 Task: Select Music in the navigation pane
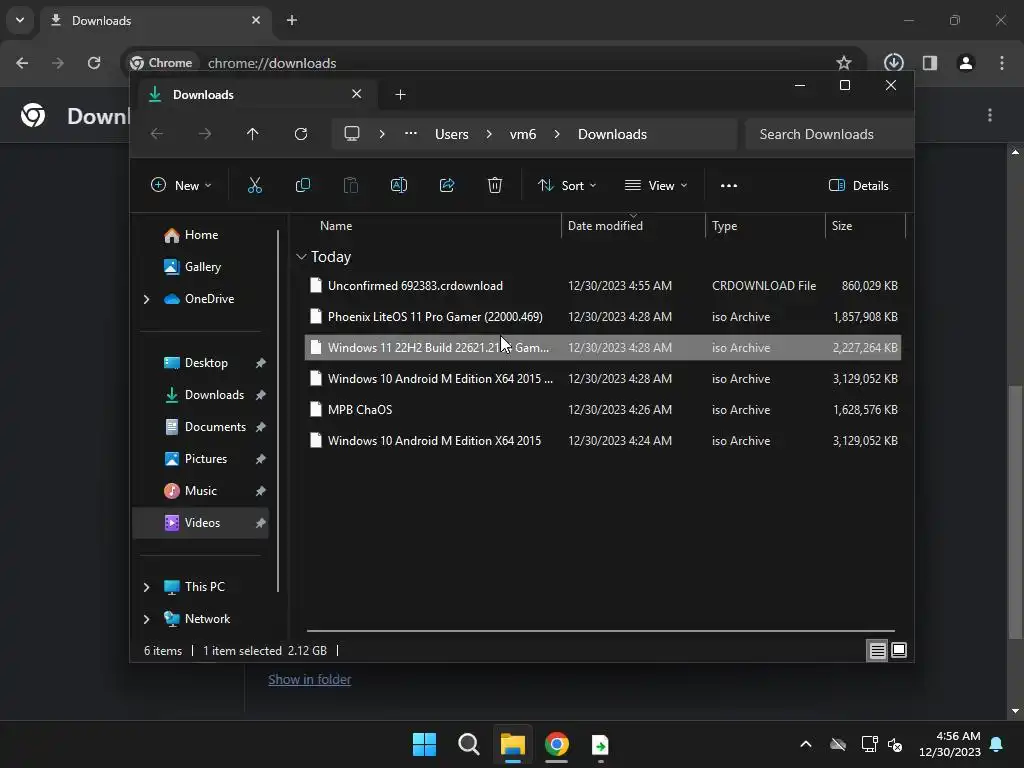(x=201, y=491)
